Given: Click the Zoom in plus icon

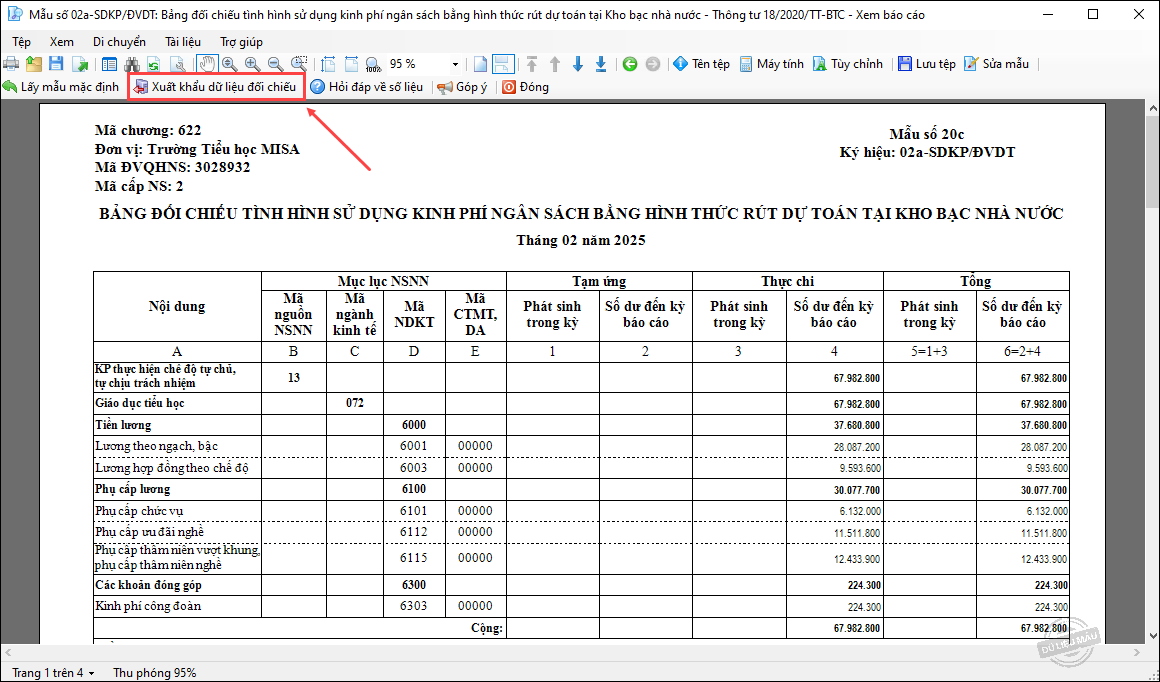Looking at the screenshot, I should click(x=252, y=64).
